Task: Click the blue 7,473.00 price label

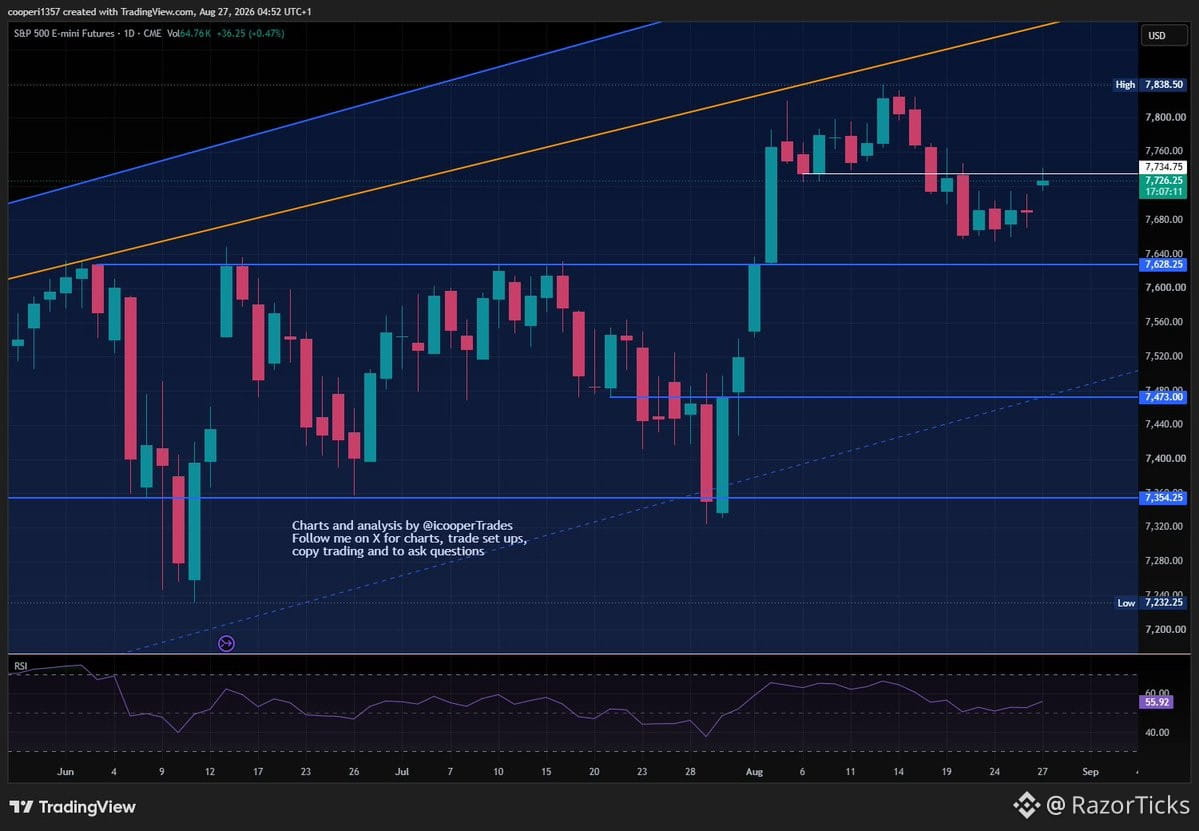Action: tap(1164, 397)
